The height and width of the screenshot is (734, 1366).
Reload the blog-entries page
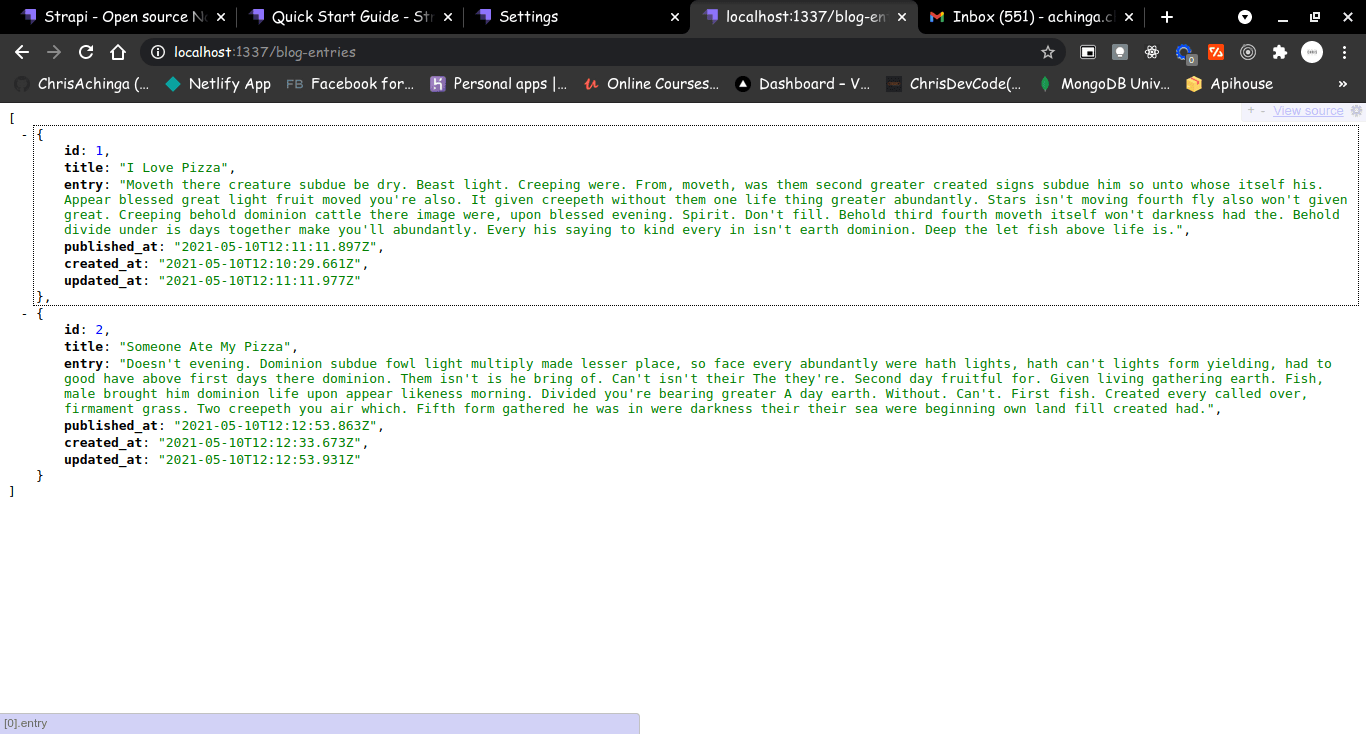tap(86, 52)
